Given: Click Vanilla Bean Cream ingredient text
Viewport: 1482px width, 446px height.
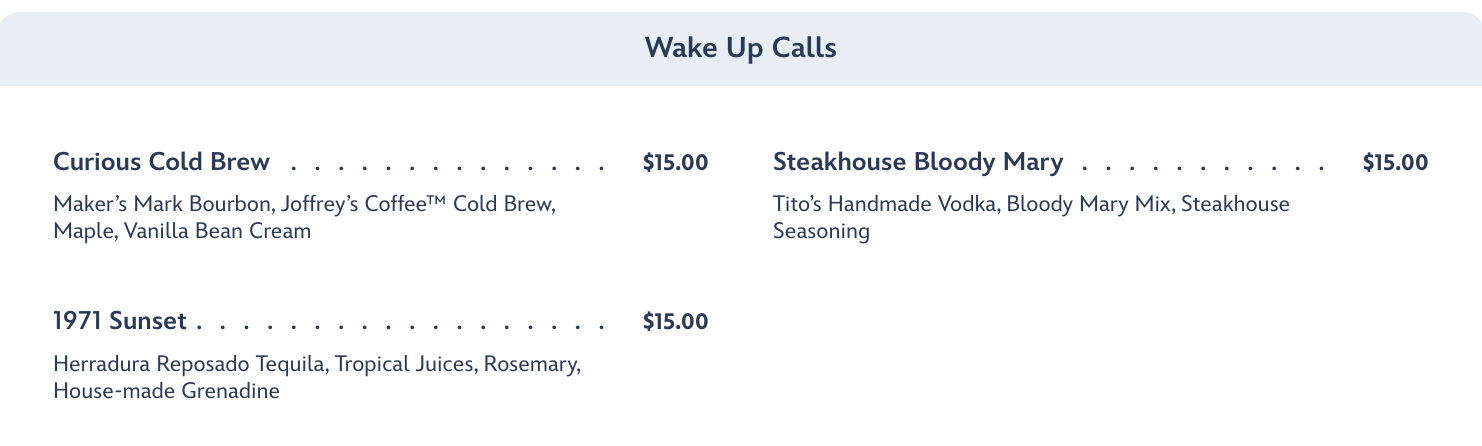Looking at the screenshot, I should pos(218,231).
